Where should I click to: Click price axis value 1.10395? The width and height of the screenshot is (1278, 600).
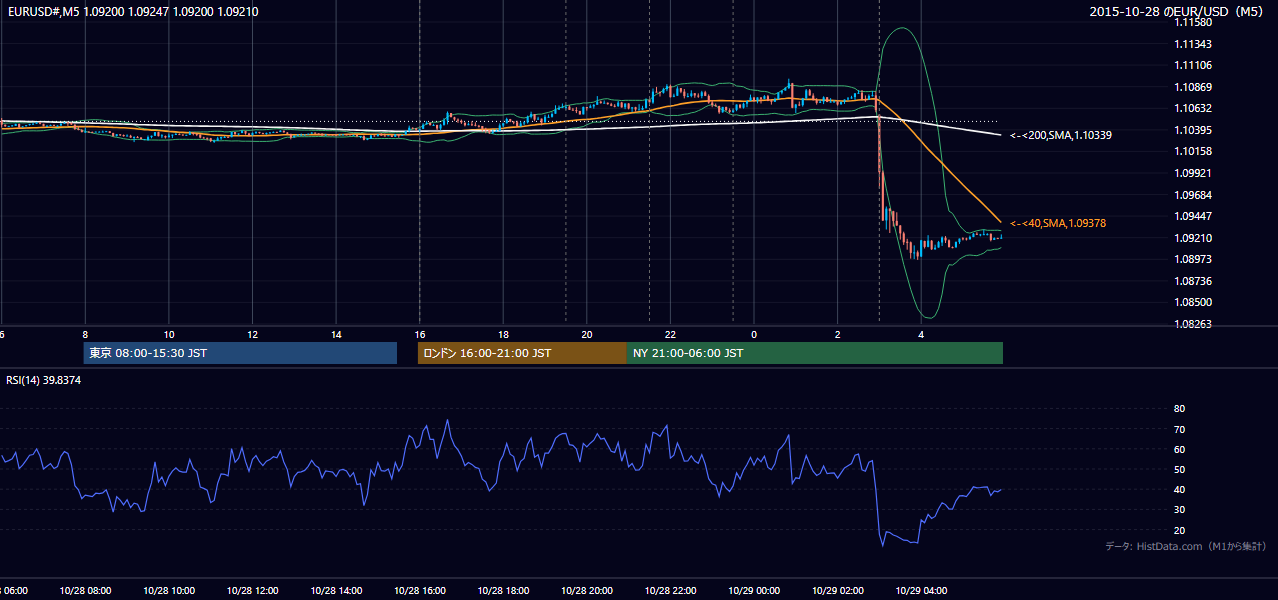[x=1192, y=130]
